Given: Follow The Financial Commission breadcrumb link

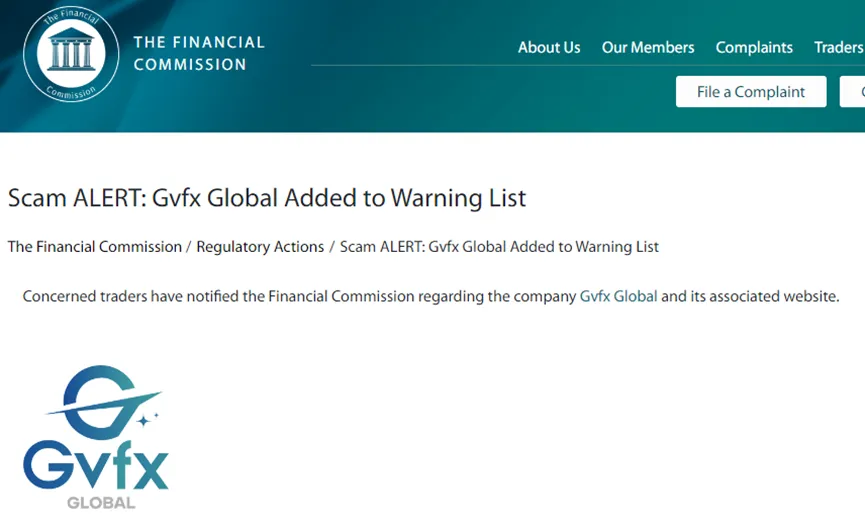Looking at the screenshot, I should point(95,247).
